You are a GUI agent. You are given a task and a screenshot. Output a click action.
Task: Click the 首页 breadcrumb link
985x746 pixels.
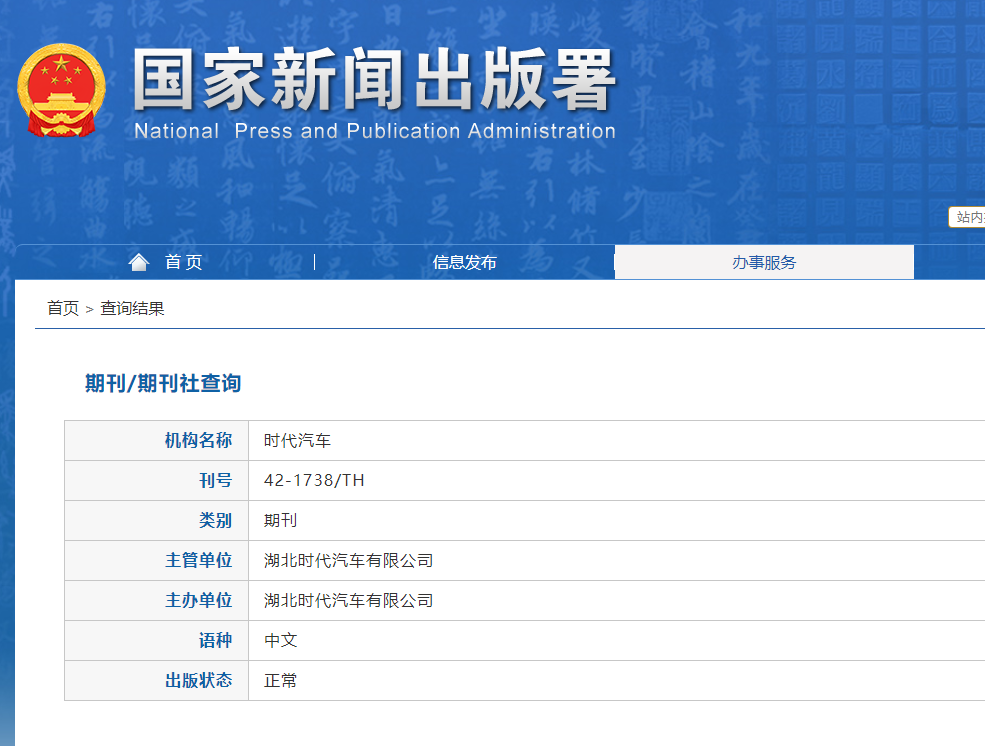(62, 308)
